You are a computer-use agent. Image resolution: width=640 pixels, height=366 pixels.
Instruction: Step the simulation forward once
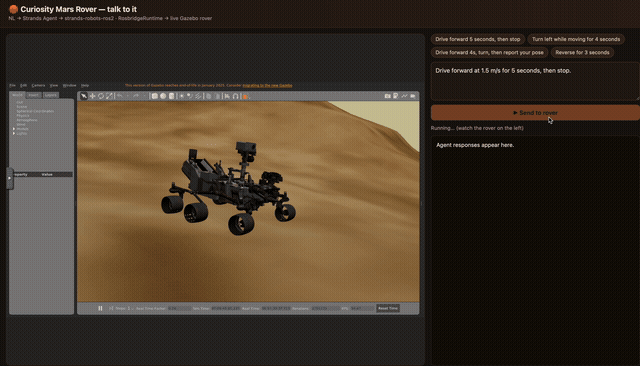[111, 308]
